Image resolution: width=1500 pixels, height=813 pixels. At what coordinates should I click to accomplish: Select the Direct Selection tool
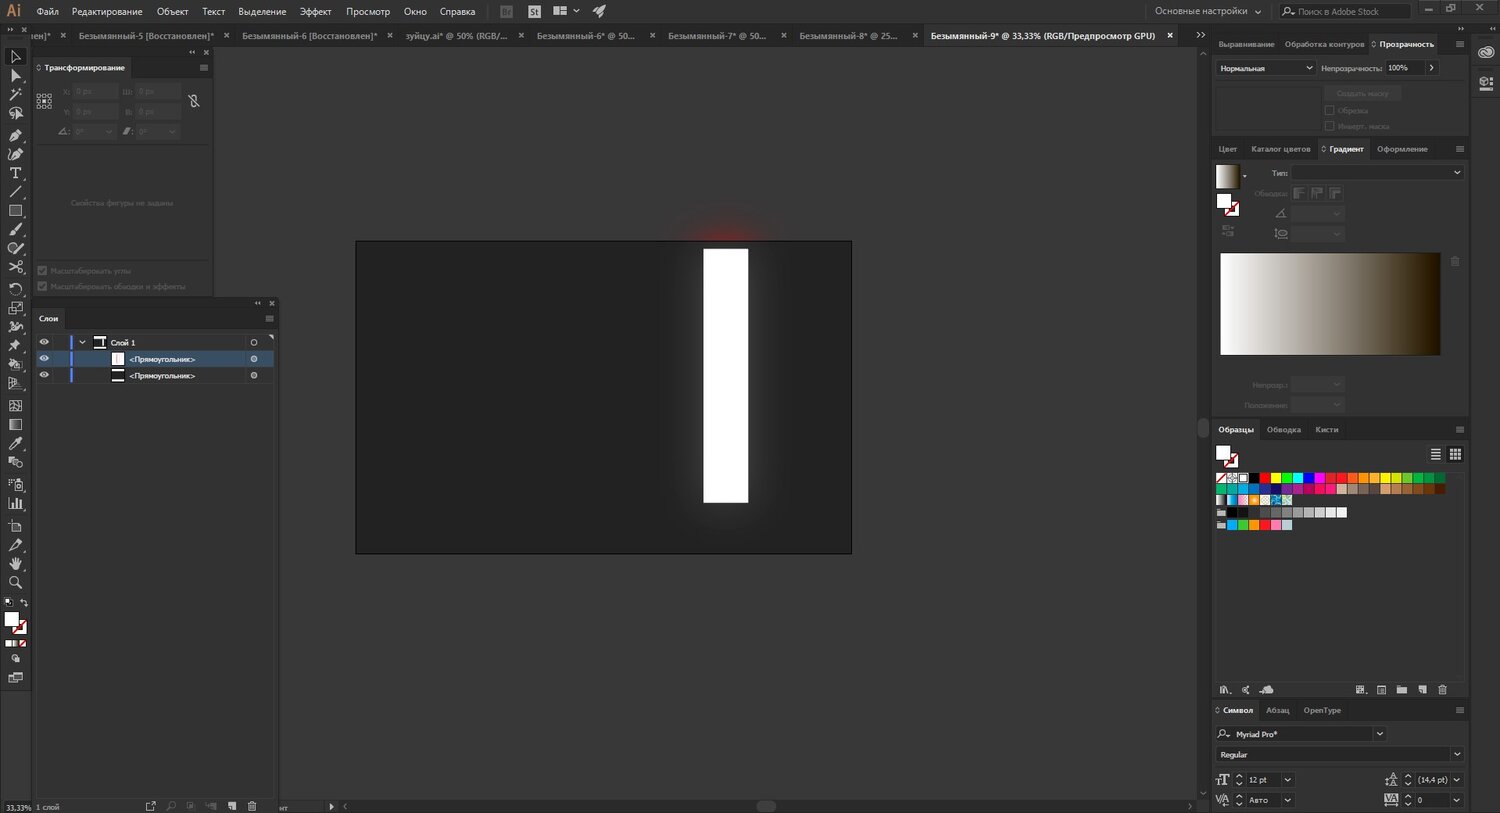(x=15, y=76)
